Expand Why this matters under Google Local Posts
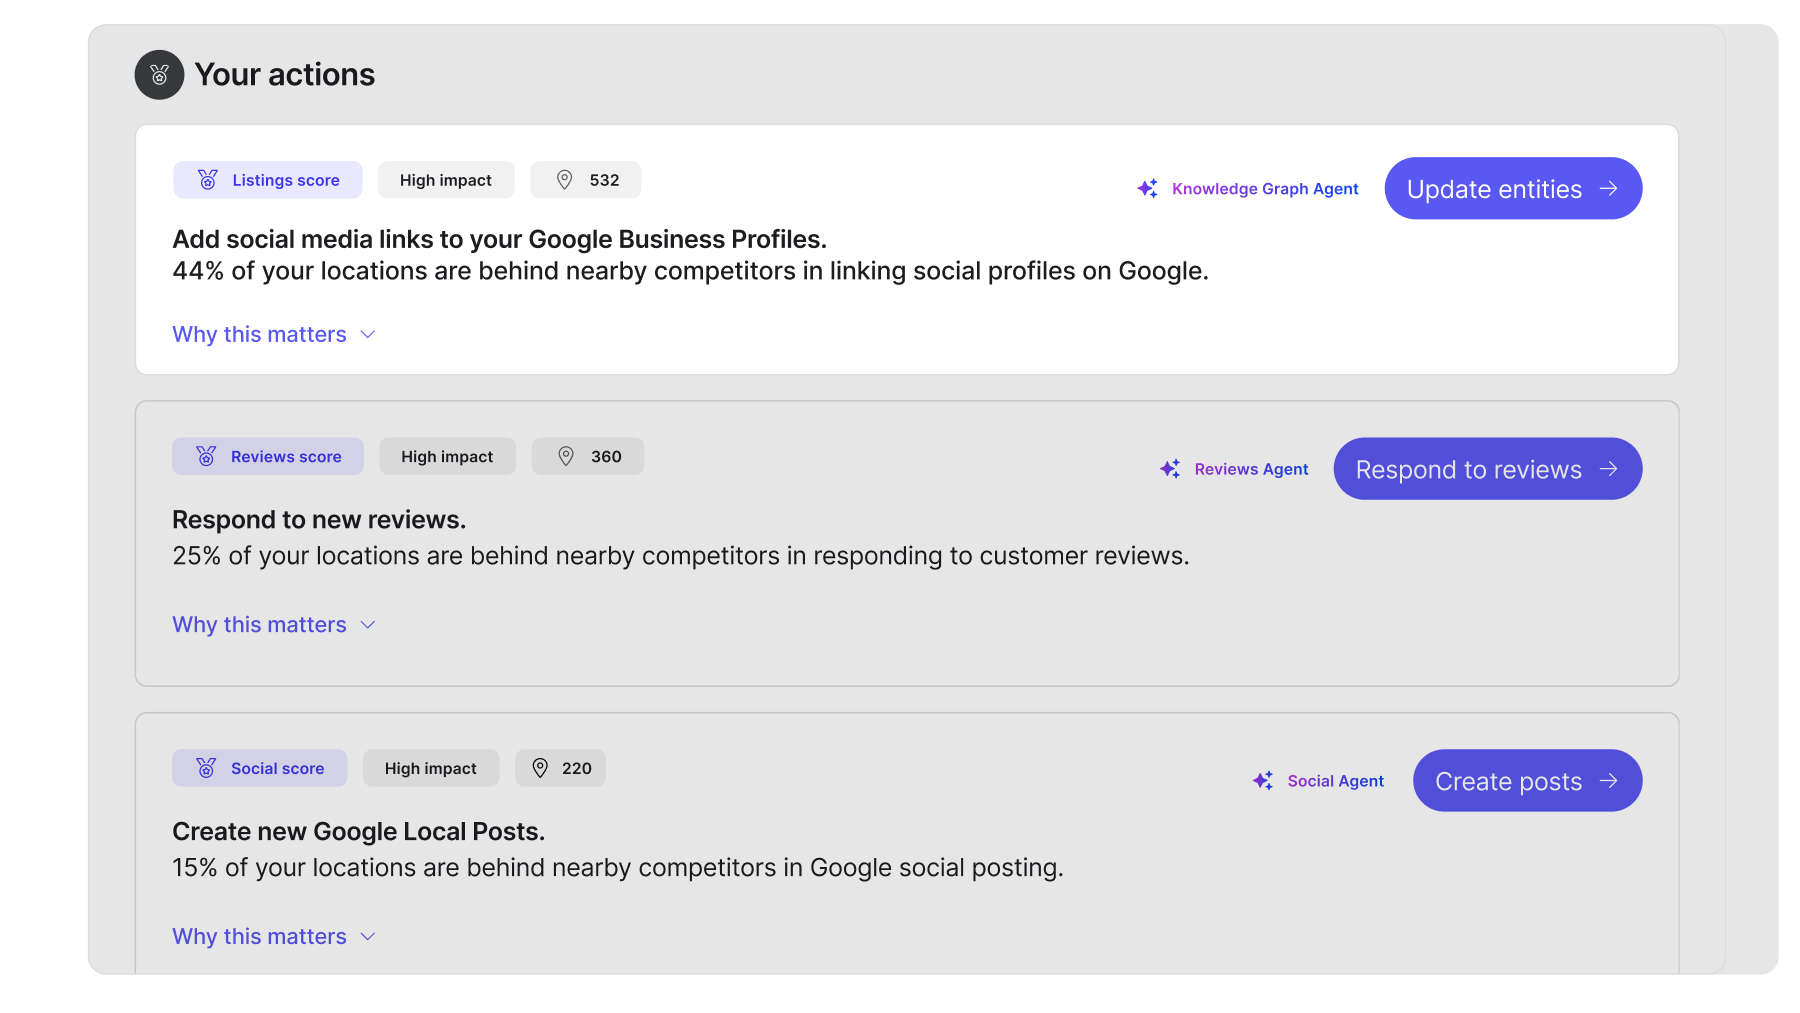 [273, 937]
